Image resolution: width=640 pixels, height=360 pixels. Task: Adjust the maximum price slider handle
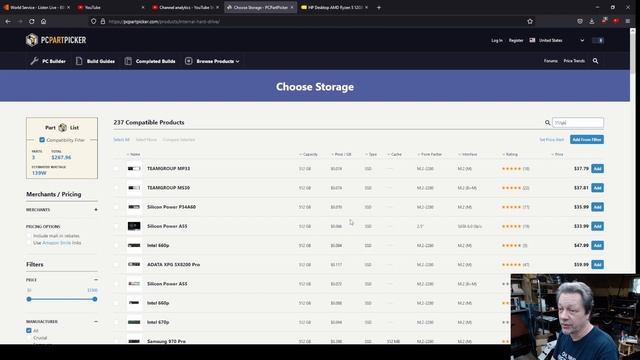[x=95, y=299]
